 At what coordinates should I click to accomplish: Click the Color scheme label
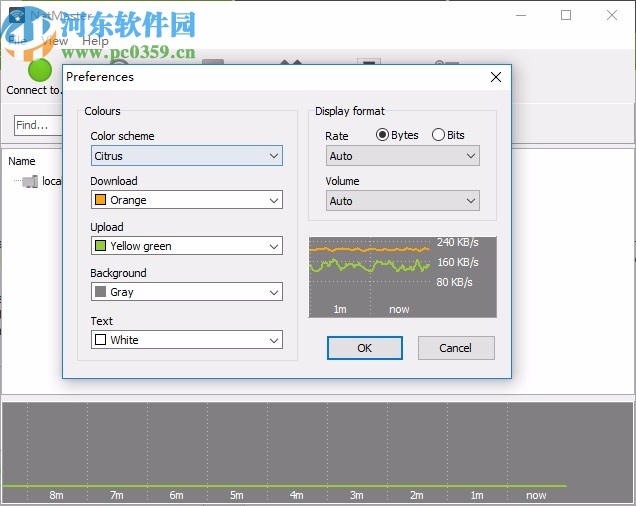tap(122, 136)
